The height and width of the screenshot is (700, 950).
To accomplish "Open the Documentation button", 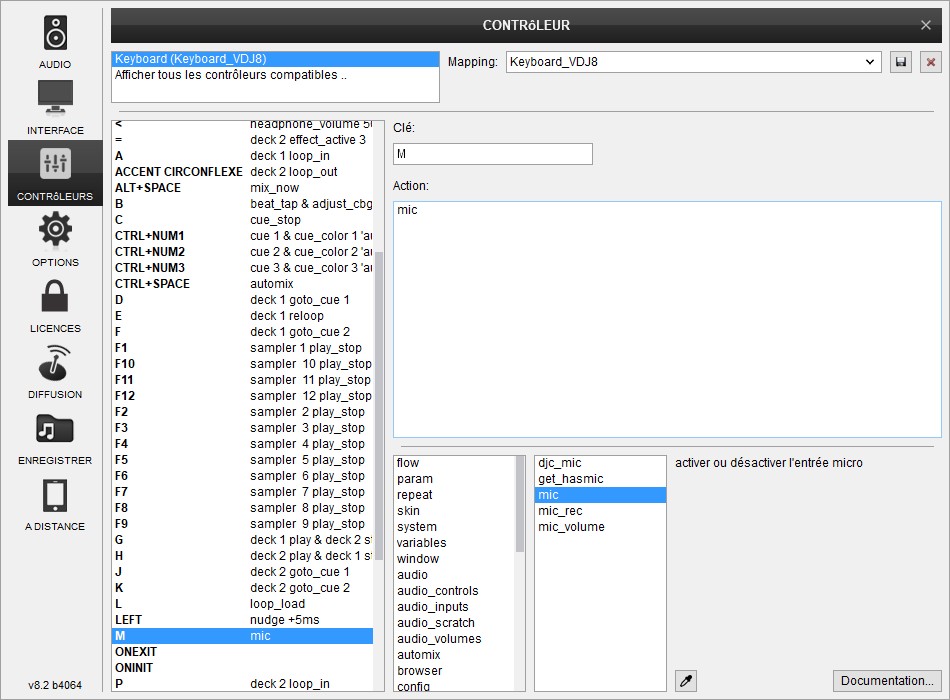I will [887, 681].
